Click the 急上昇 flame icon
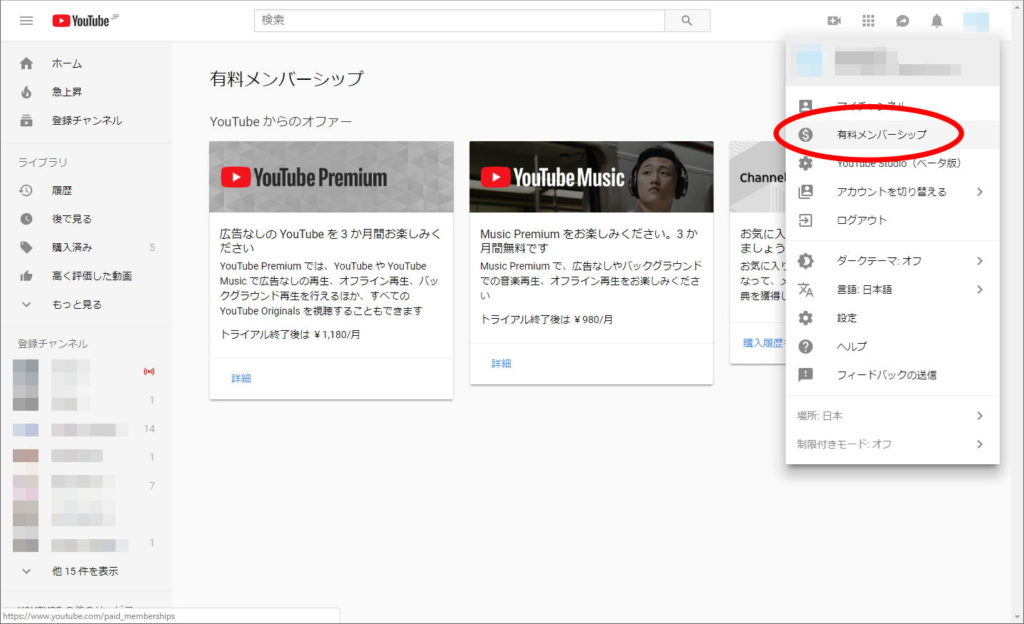This screenshot has width=1024, height=624. tap(26, 92)
